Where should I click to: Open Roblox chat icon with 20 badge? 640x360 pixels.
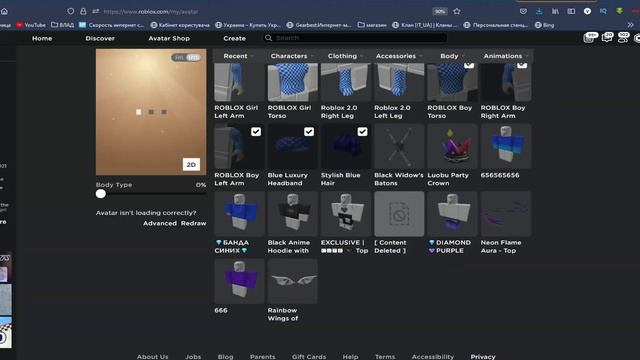(607, 38)
